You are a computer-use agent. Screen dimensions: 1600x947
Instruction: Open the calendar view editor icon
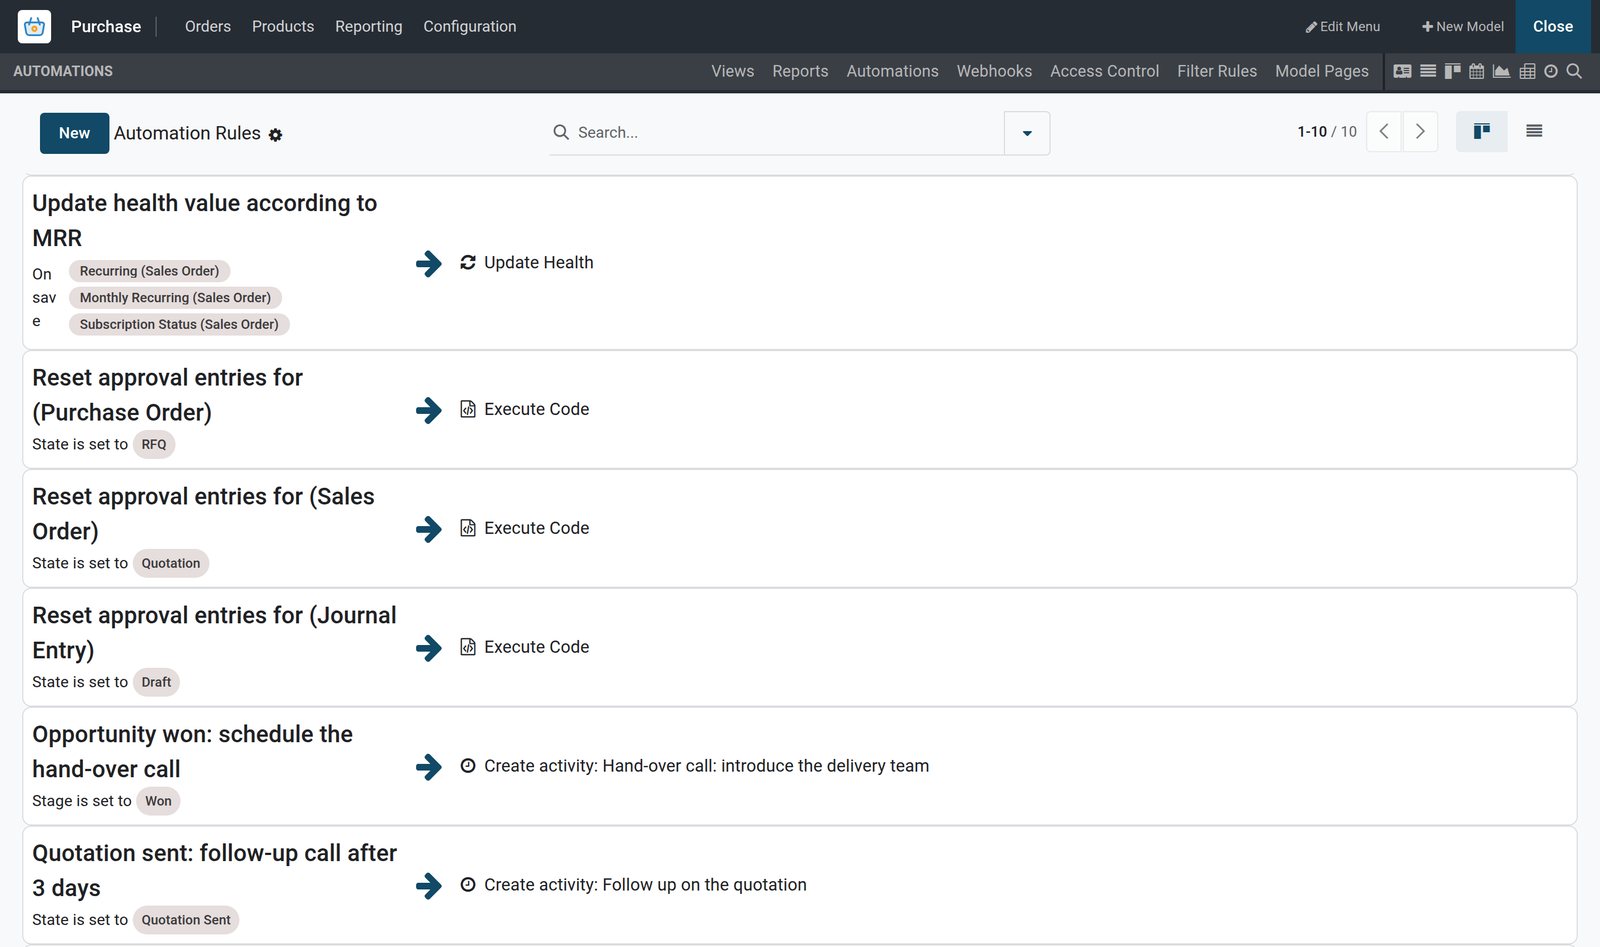1476,71
